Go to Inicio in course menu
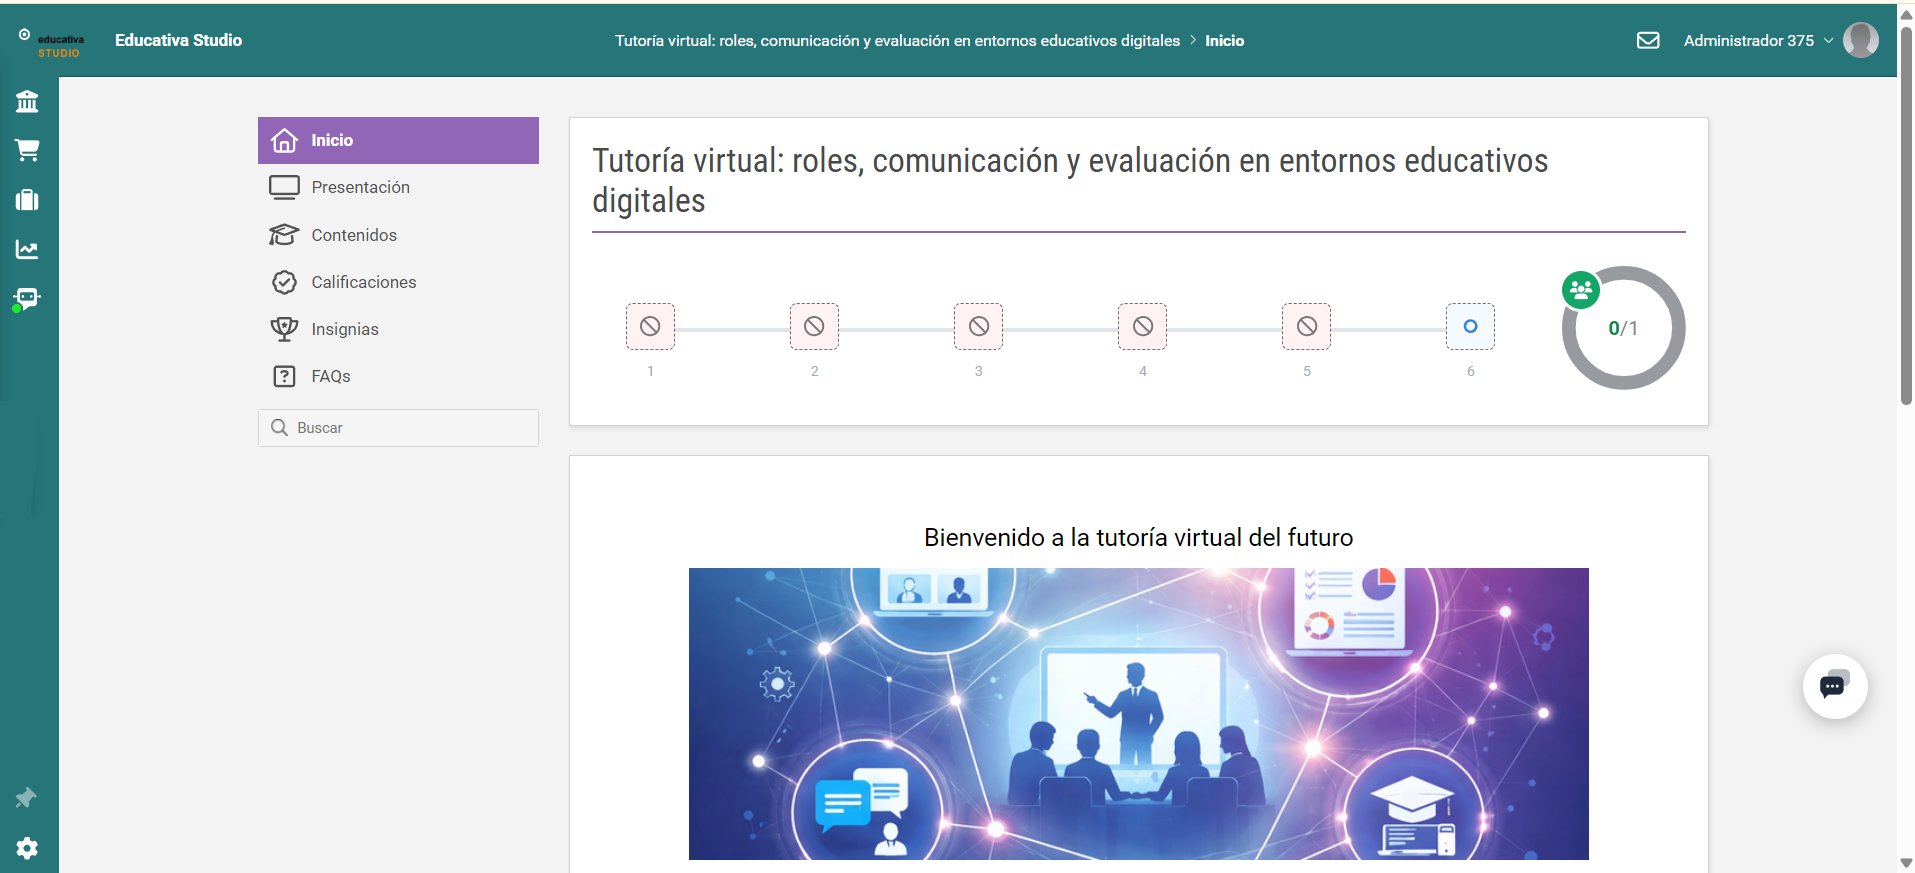 pyautogui.click(x=398, y=140)
